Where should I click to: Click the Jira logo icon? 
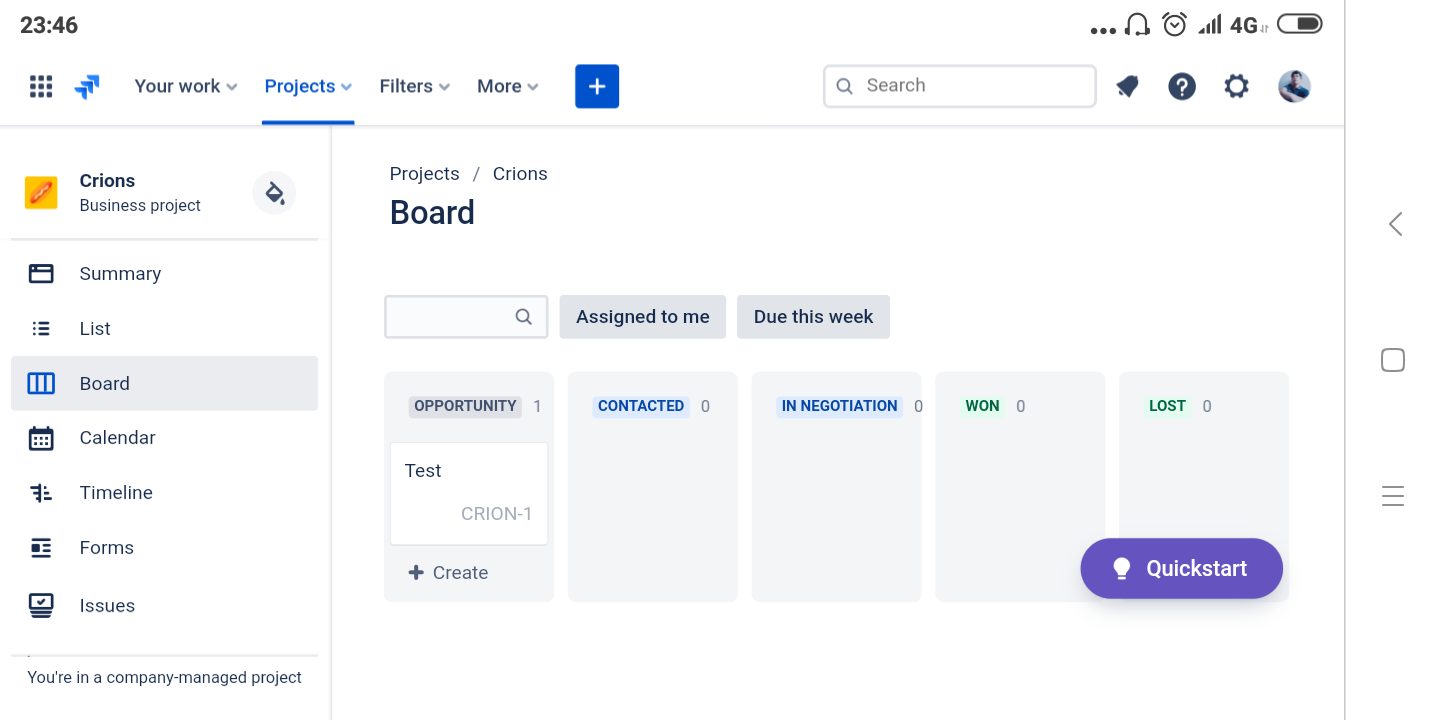(x=87, y=87)
